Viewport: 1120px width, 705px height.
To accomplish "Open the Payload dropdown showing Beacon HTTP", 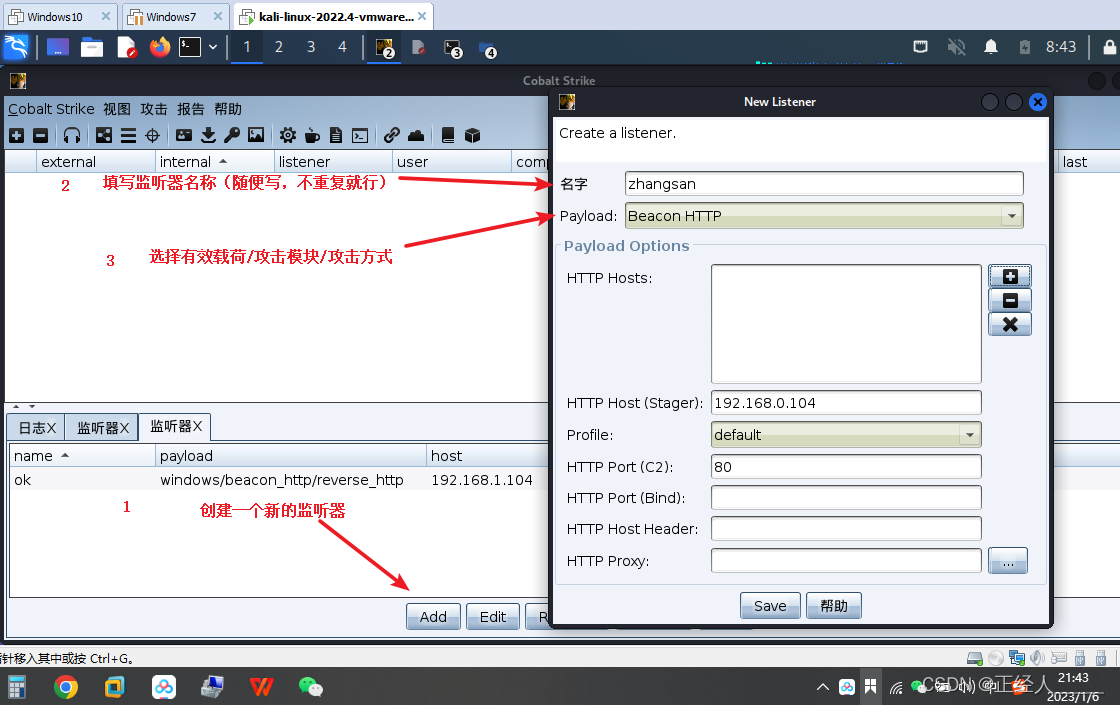I will pos(824,216).
